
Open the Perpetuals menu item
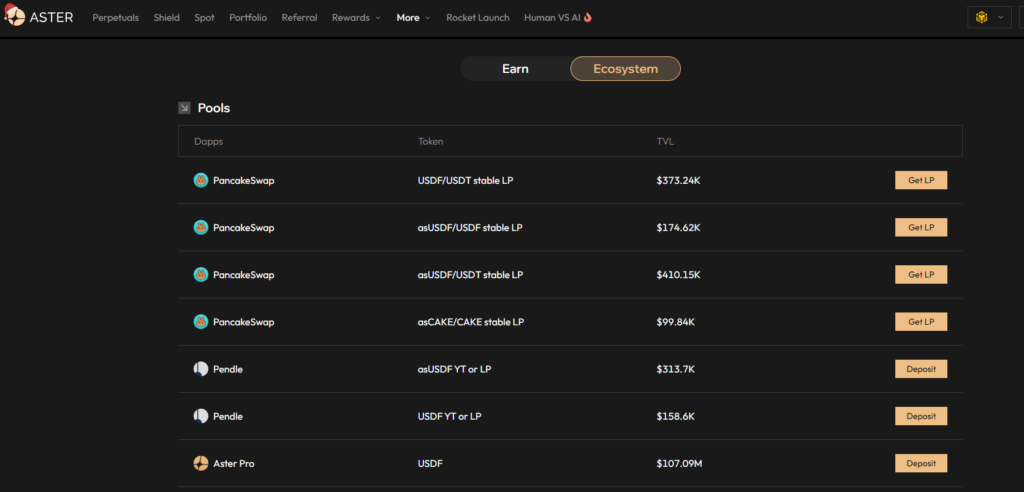coord(115,17)
